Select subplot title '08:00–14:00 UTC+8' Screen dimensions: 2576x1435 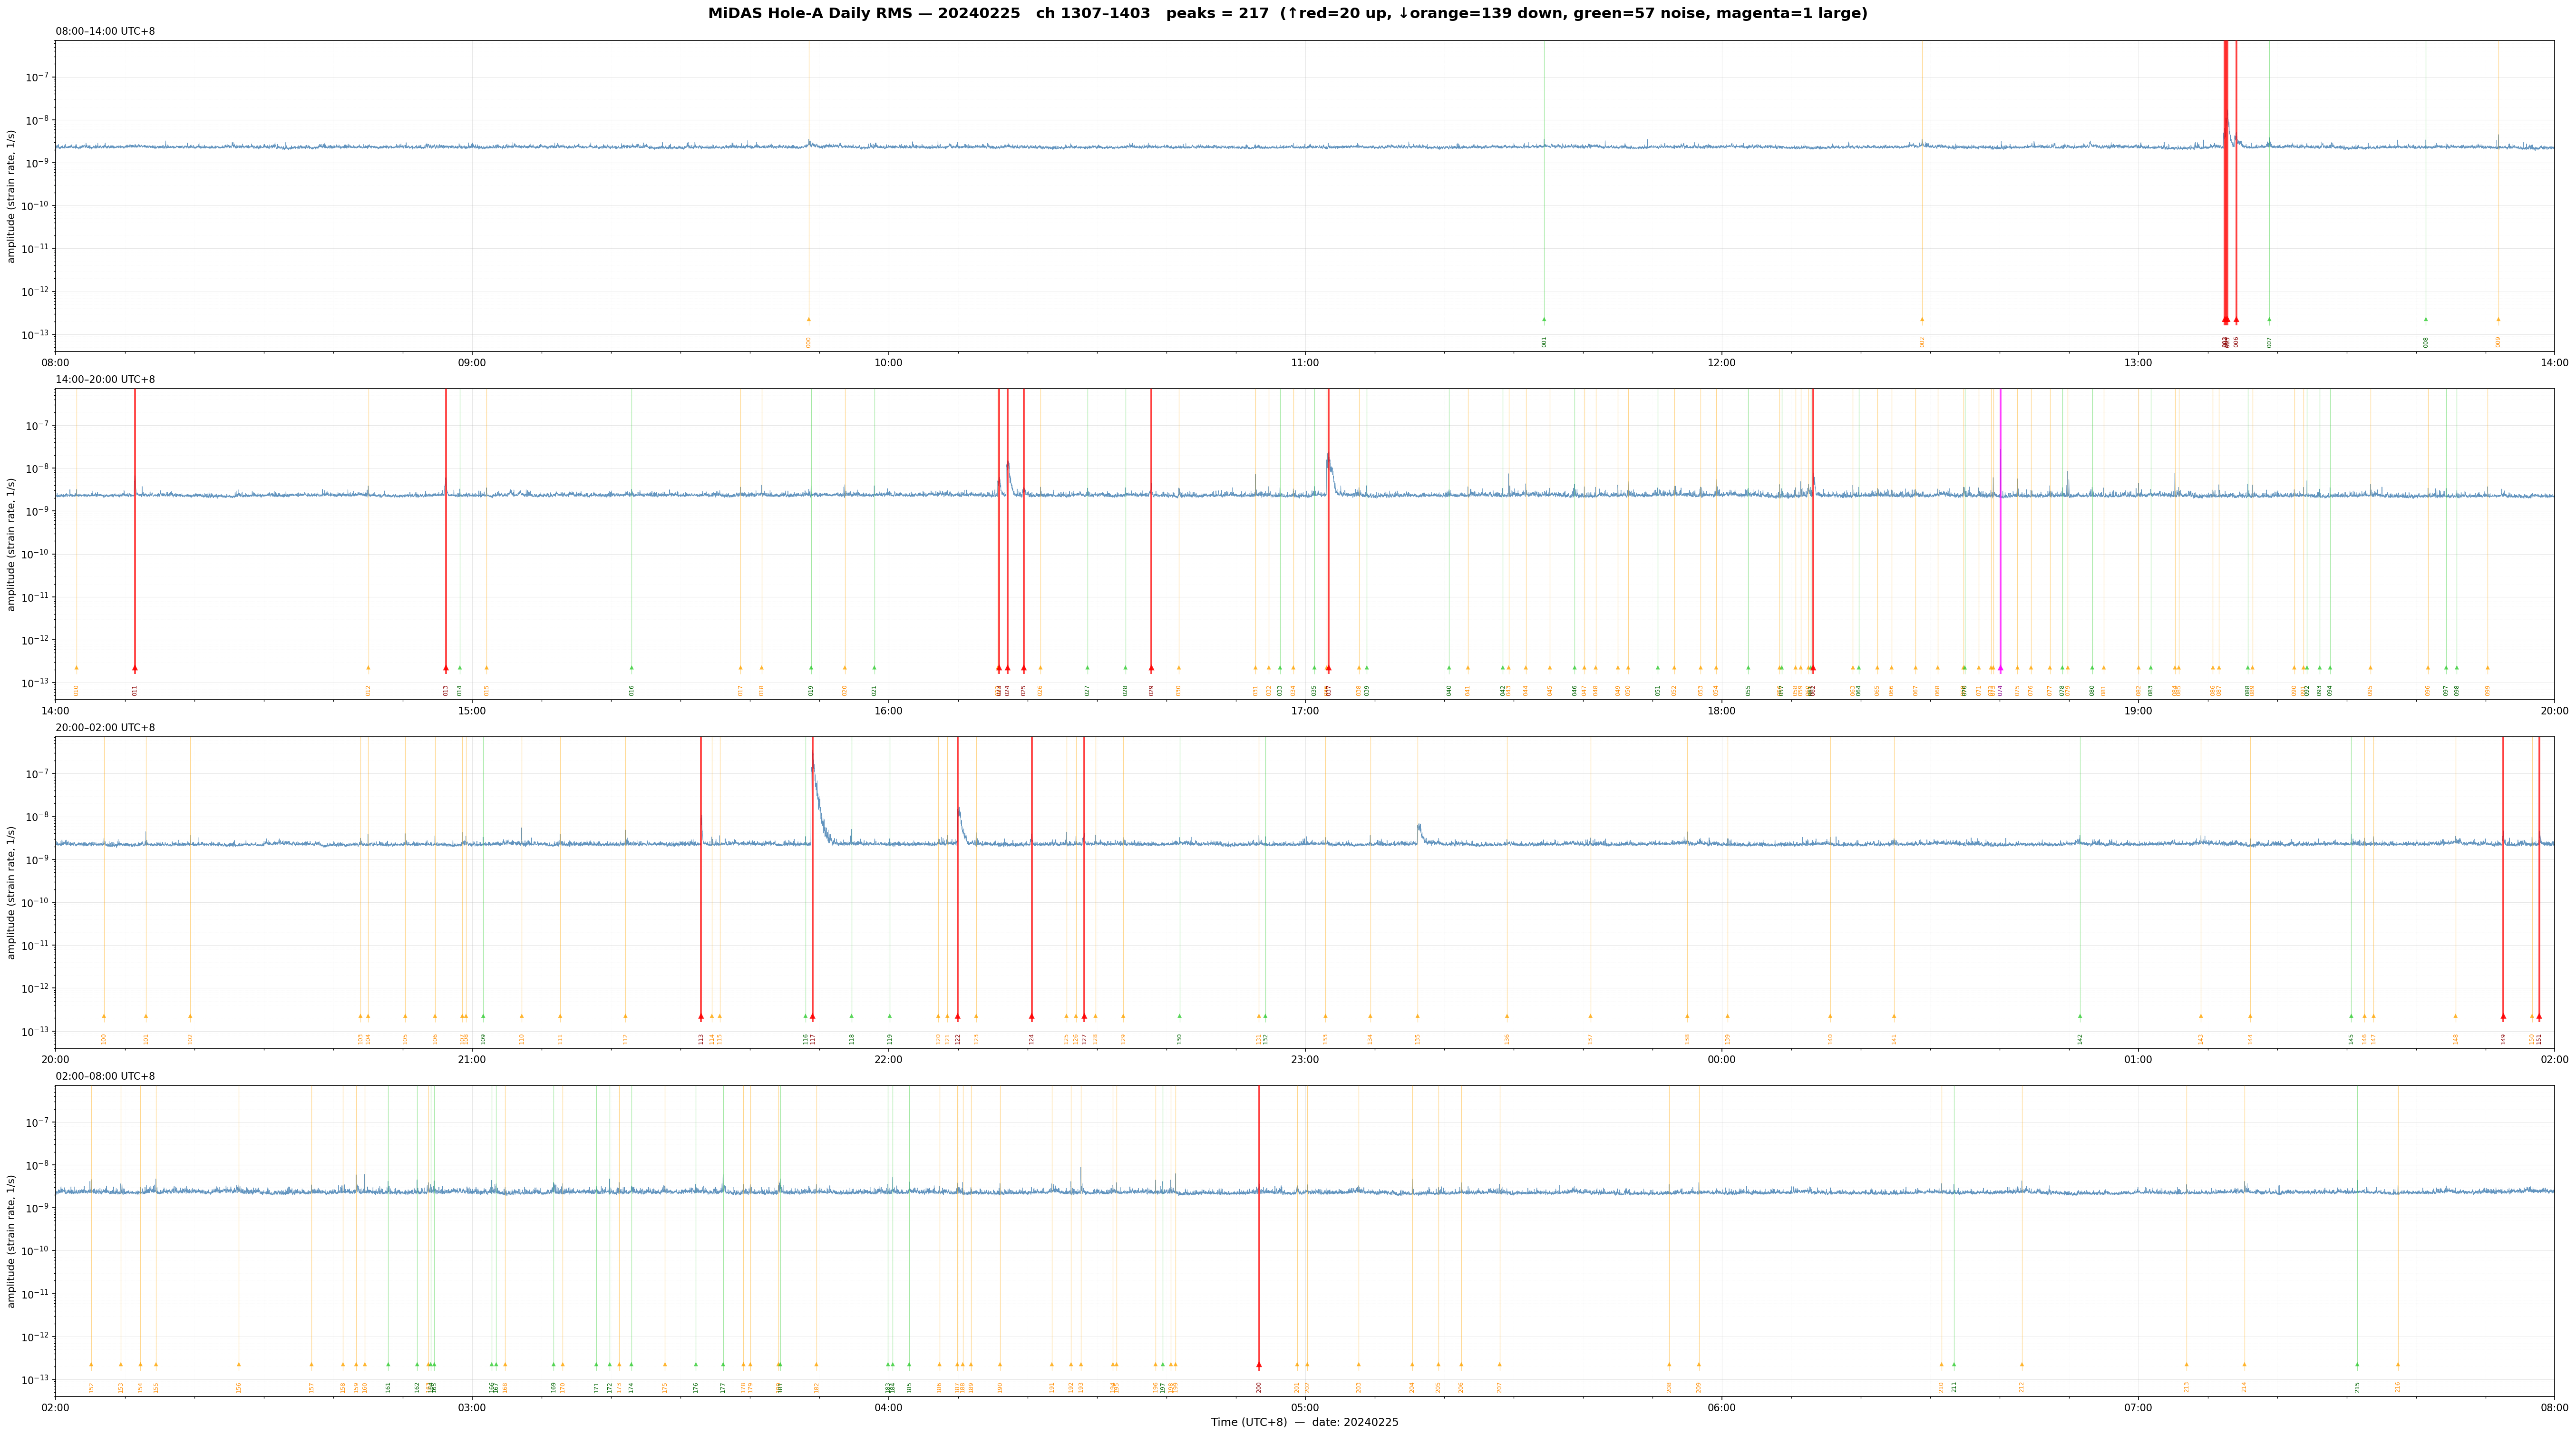pyautogui.click(x=105, y=32)
